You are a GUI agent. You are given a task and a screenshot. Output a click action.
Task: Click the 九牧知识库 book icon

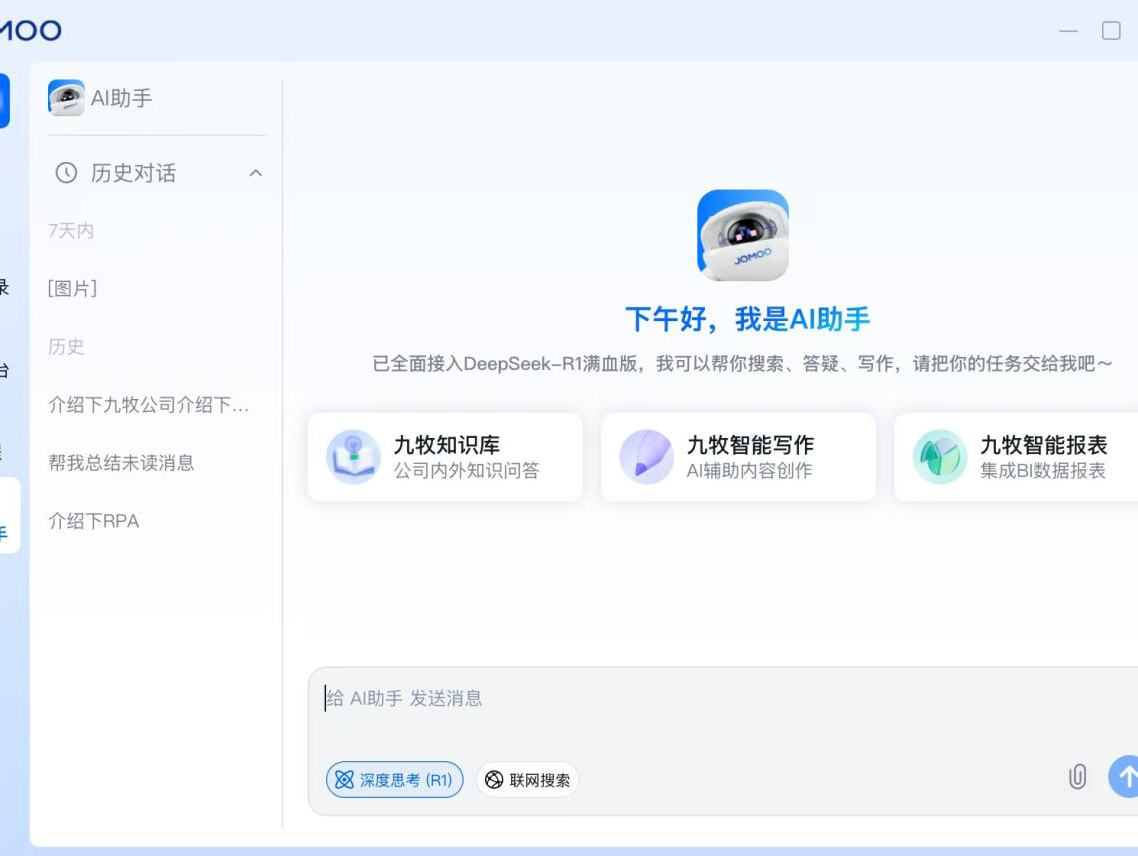[353, 457]
